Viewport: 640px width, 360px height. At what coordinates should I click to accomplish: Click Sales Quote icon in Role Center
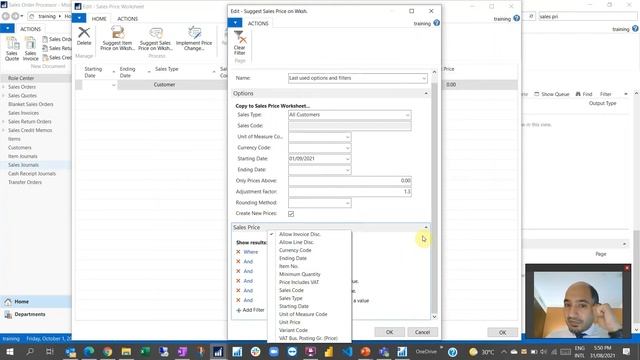pyautogui.click(x=12, y=43)
